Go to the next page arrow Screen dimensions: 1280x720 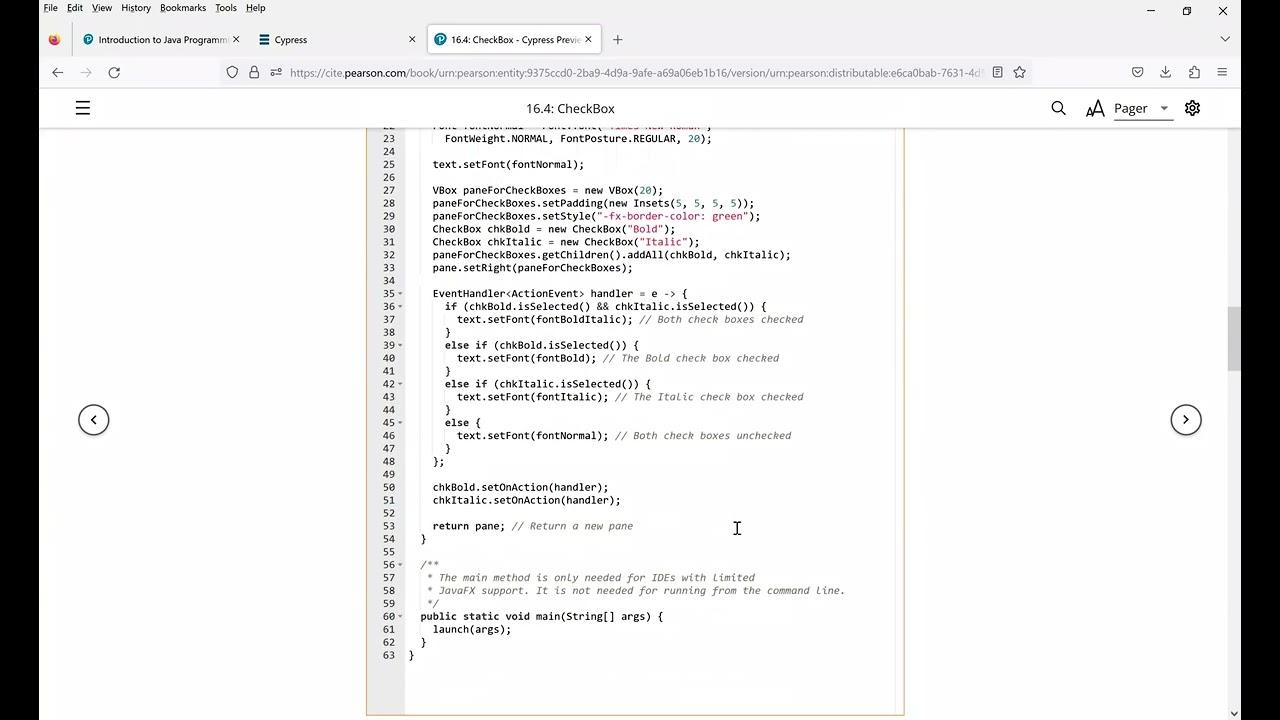click(1186, 419)
